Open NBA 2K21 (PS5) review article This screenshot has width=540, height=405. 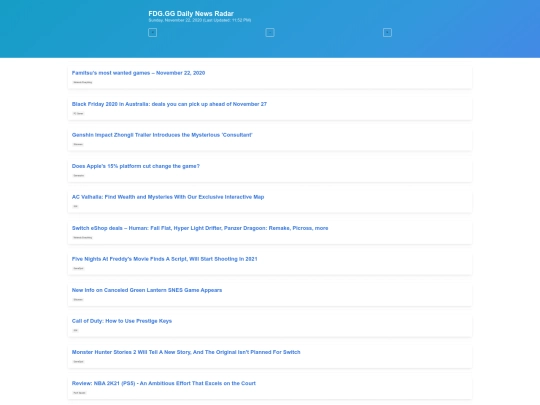click(164, 383)
